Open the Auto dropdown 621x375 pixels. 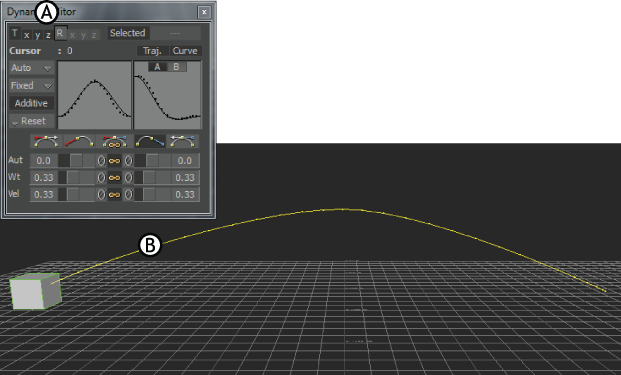pos(31,68)
